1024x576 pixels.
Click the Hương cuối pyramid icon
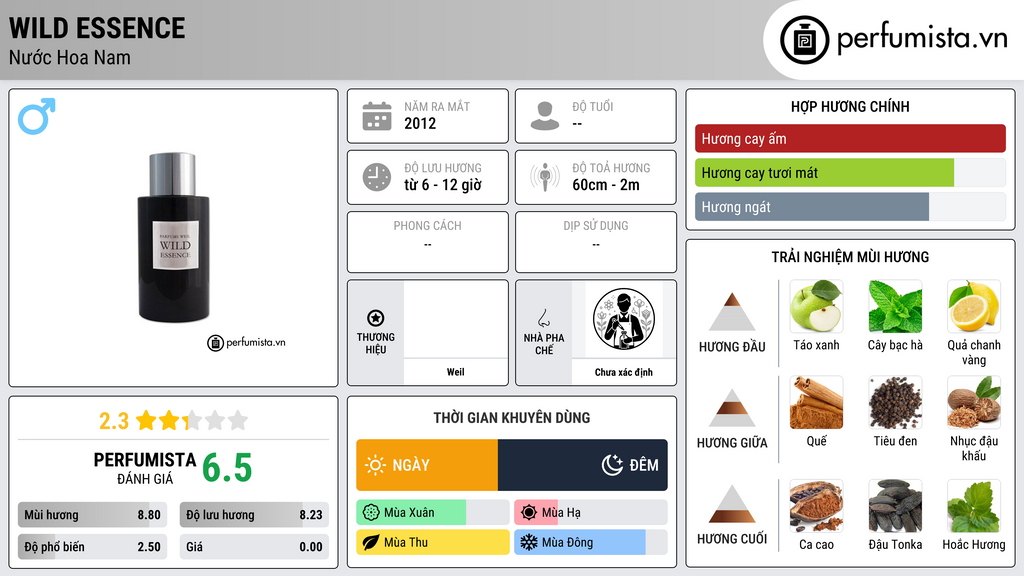pos(732,504)
